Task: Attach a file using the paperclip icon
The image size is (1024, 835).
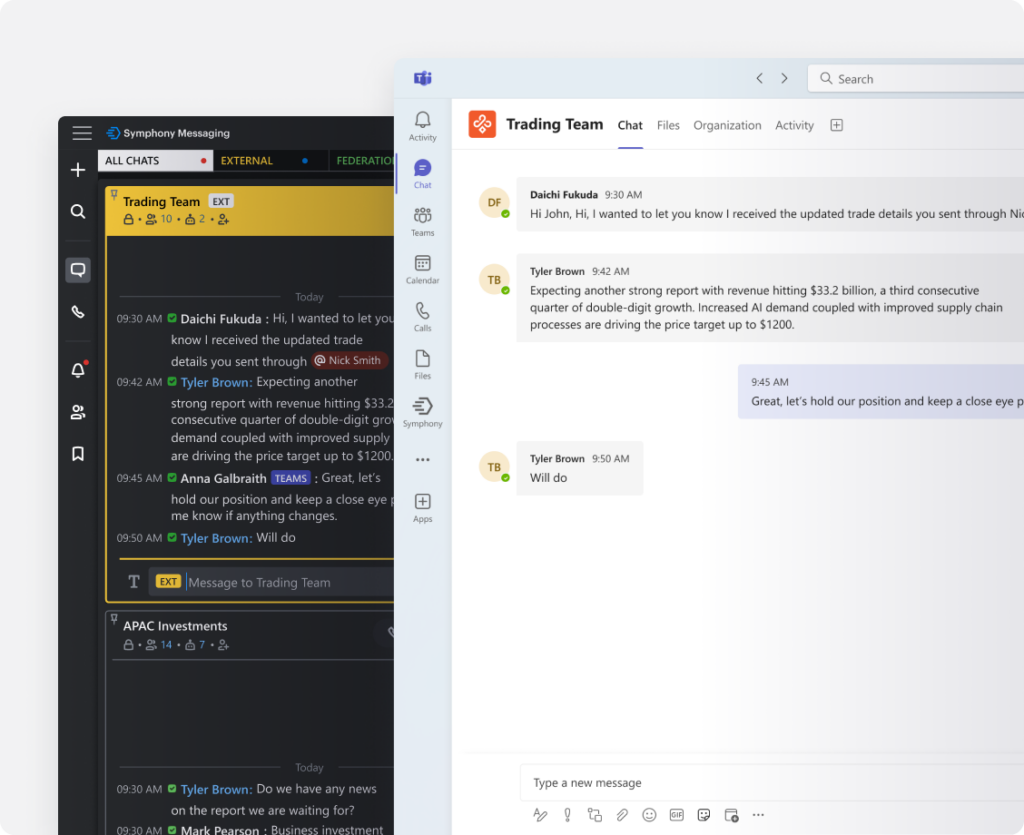Action: coord(622,815)
